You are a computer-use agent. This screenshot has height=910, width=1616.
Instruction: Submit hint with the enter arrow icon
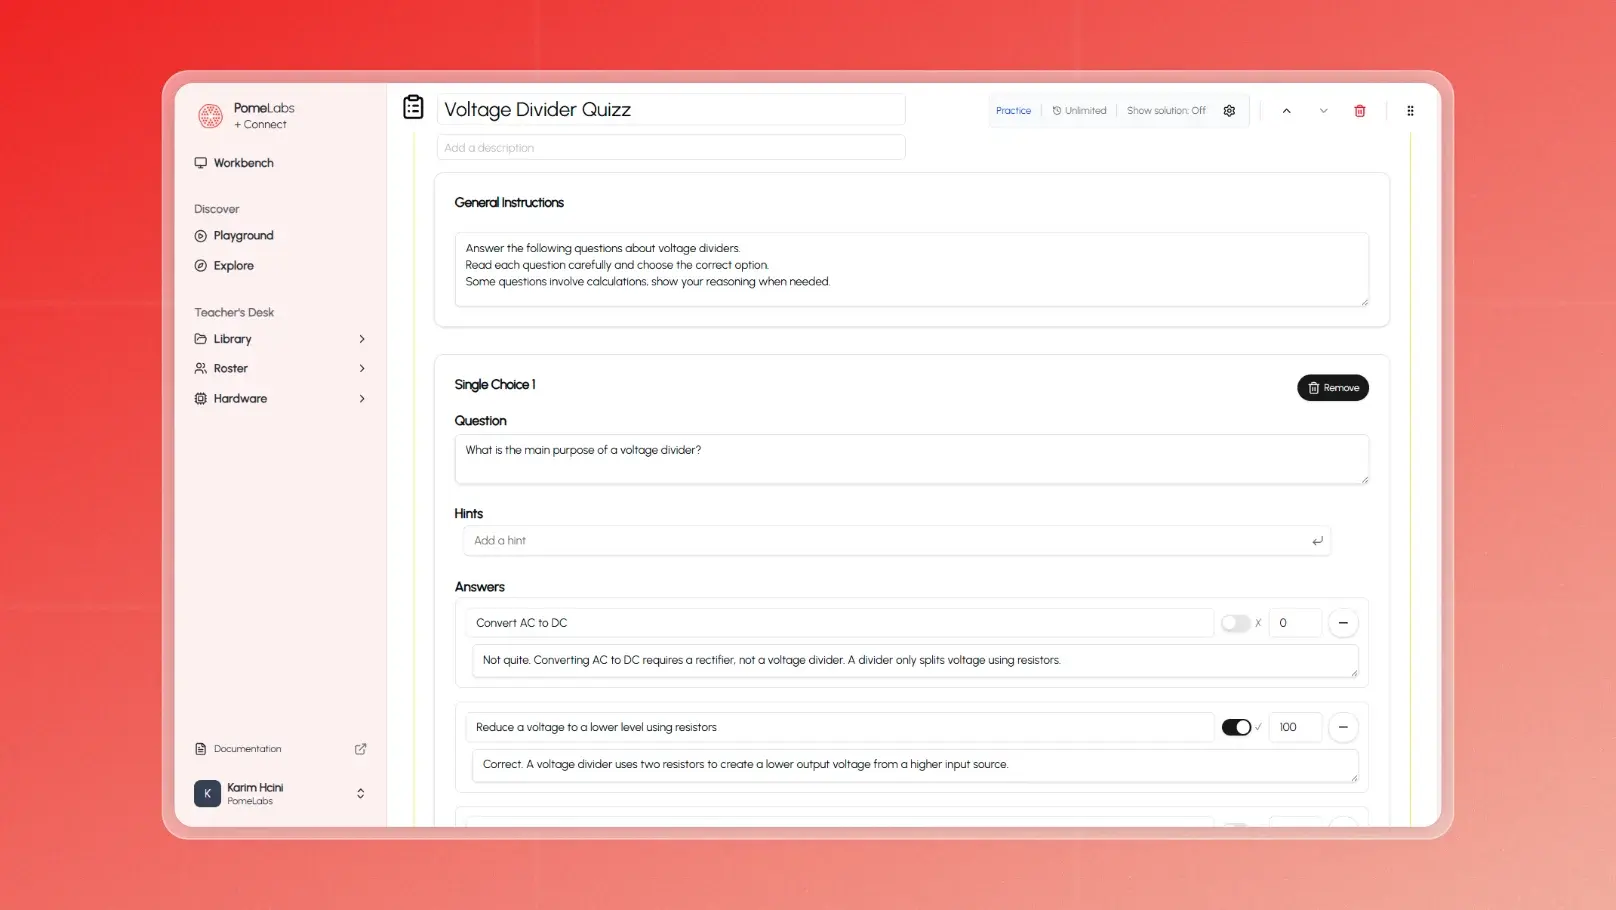point(1317,541)
